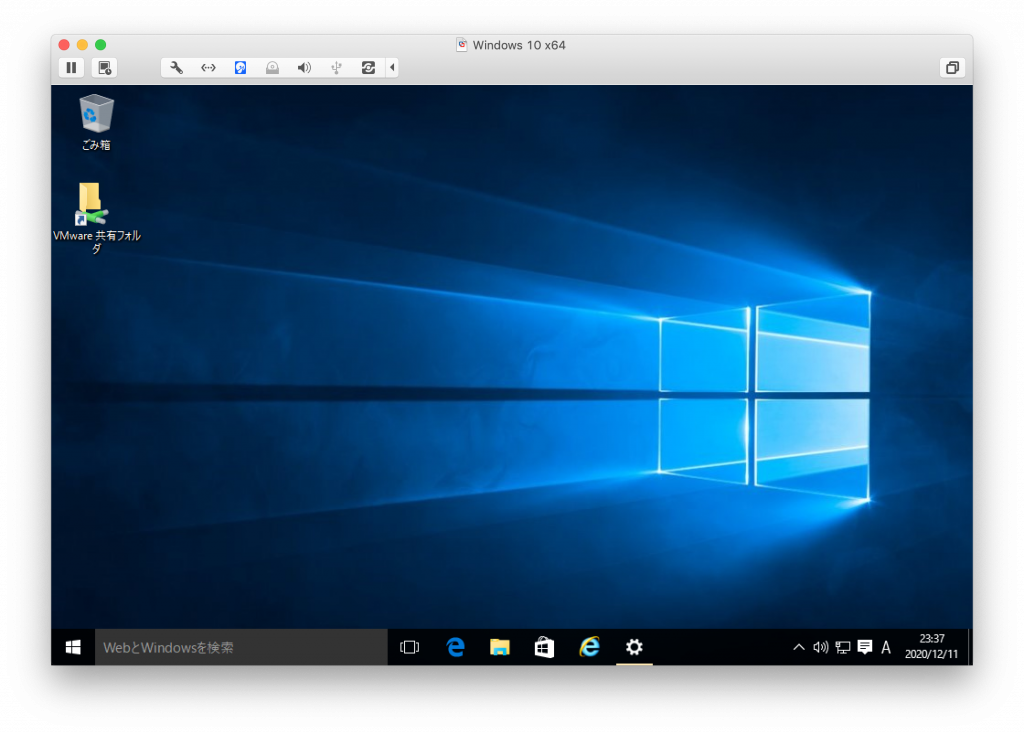Show hidden system tray icons
This screenshot has height=733, width=1024.
799,647
